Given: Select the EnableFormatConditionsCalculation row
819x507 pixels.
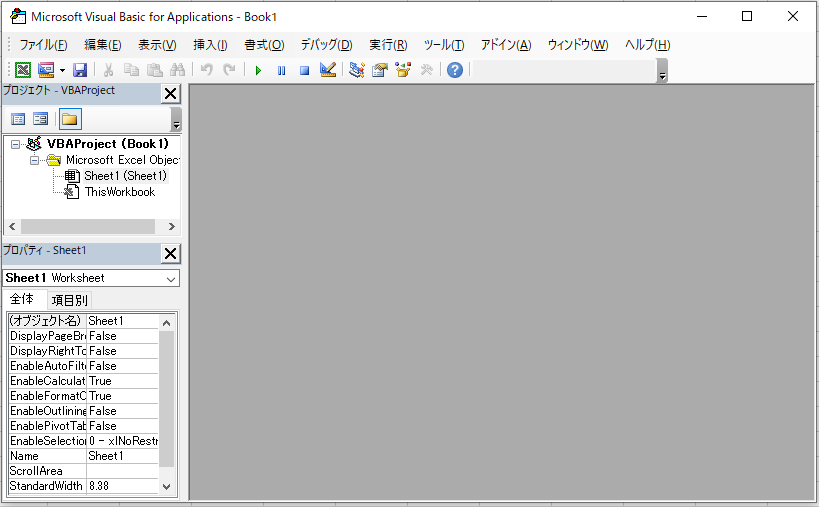Looking at the screenshot, I should [x=84, y=396].
